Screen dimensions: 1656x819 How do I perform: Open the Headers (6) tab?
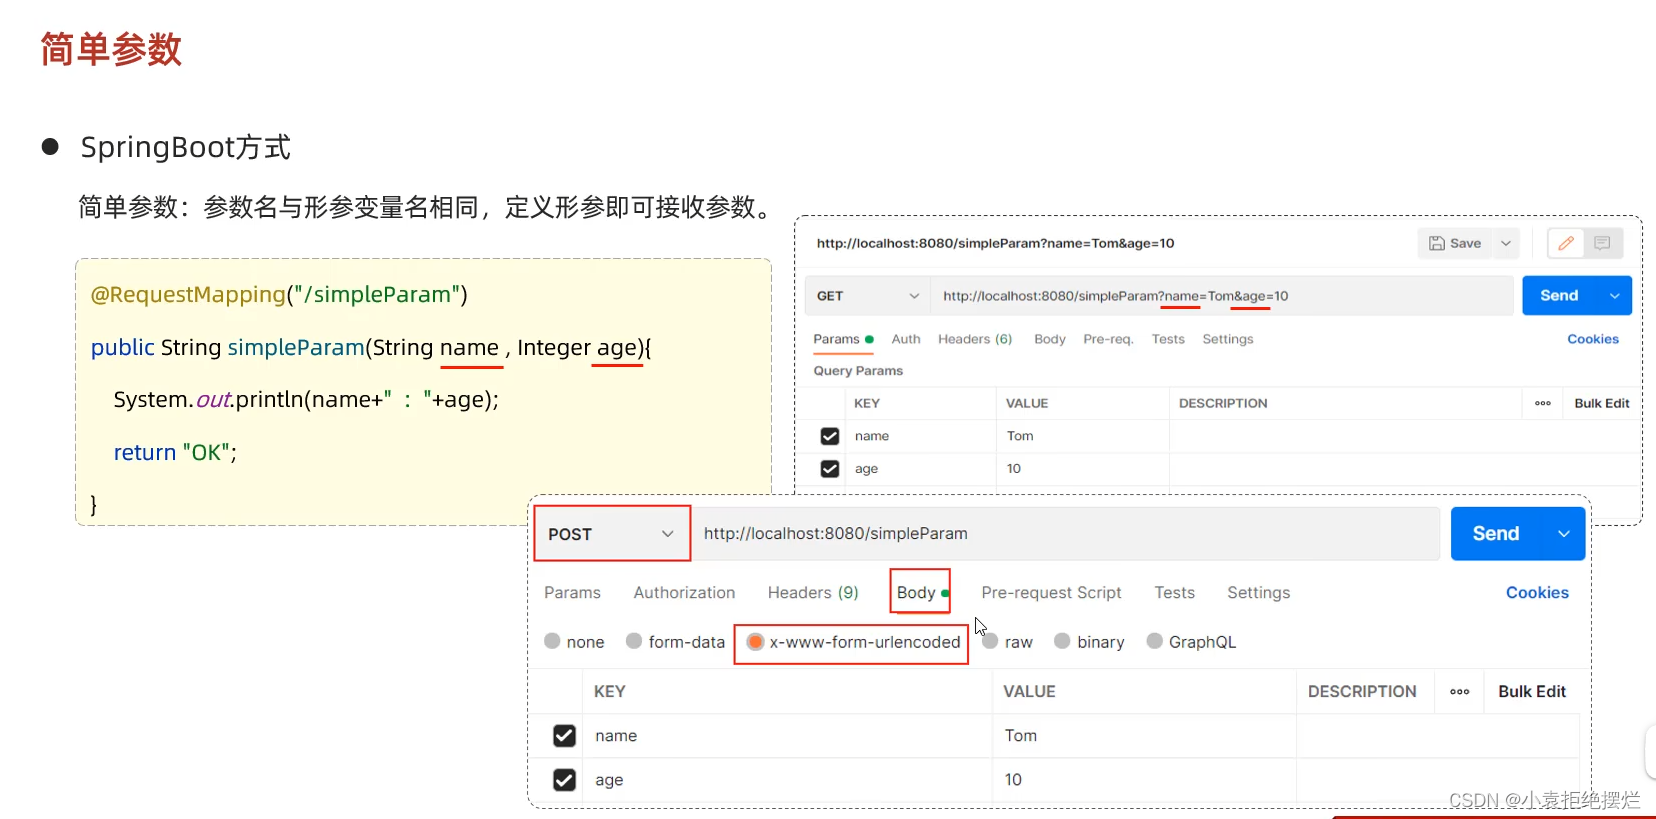point(975,339)
